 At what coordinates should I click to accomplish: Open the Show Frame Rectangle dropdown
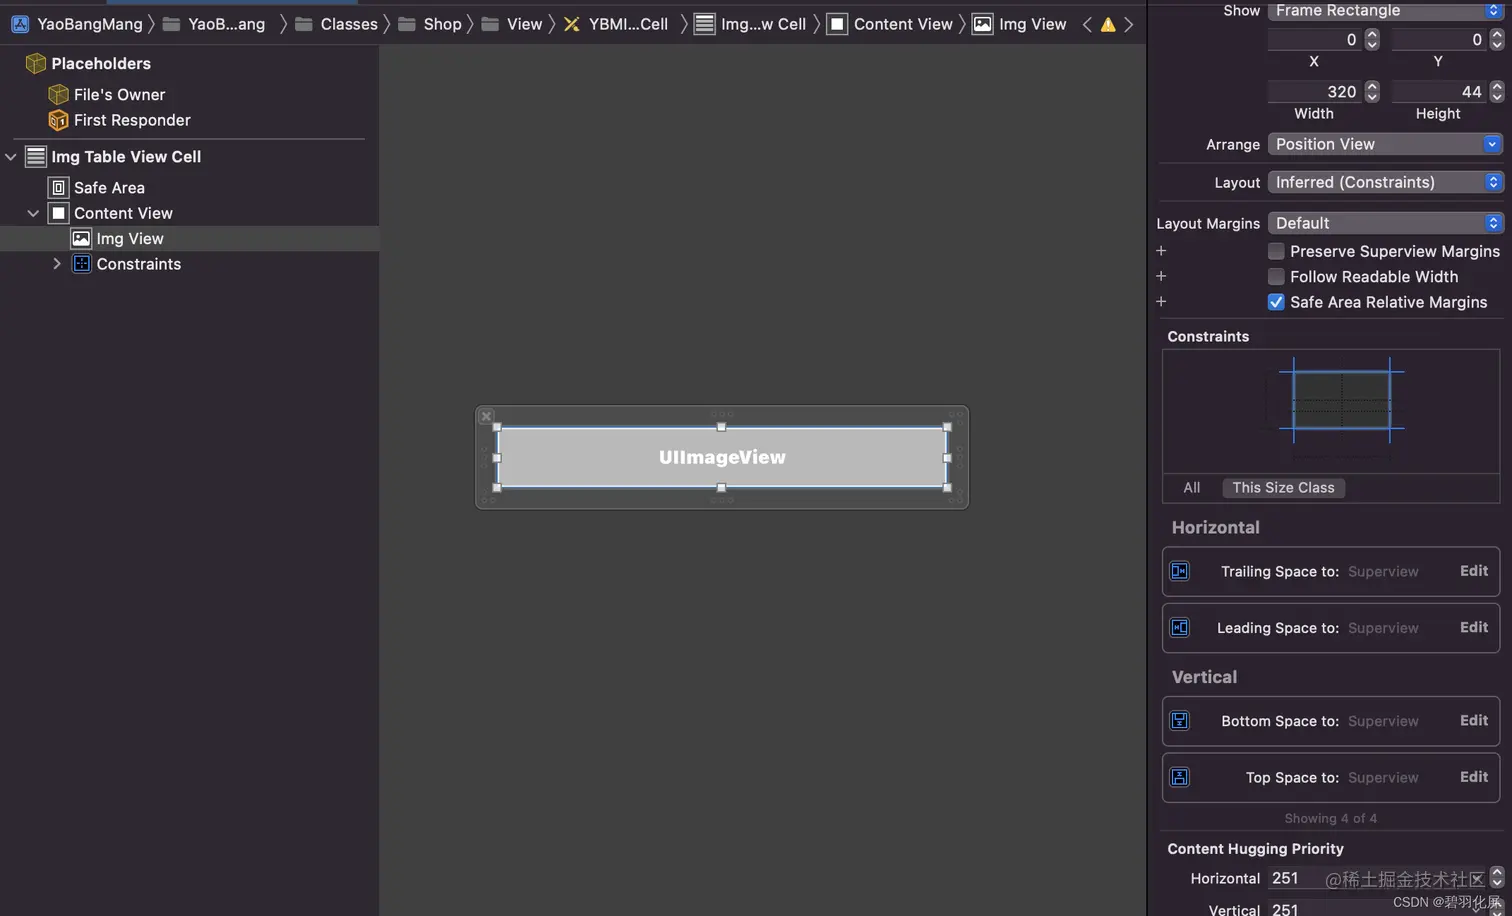(1385, 10)
